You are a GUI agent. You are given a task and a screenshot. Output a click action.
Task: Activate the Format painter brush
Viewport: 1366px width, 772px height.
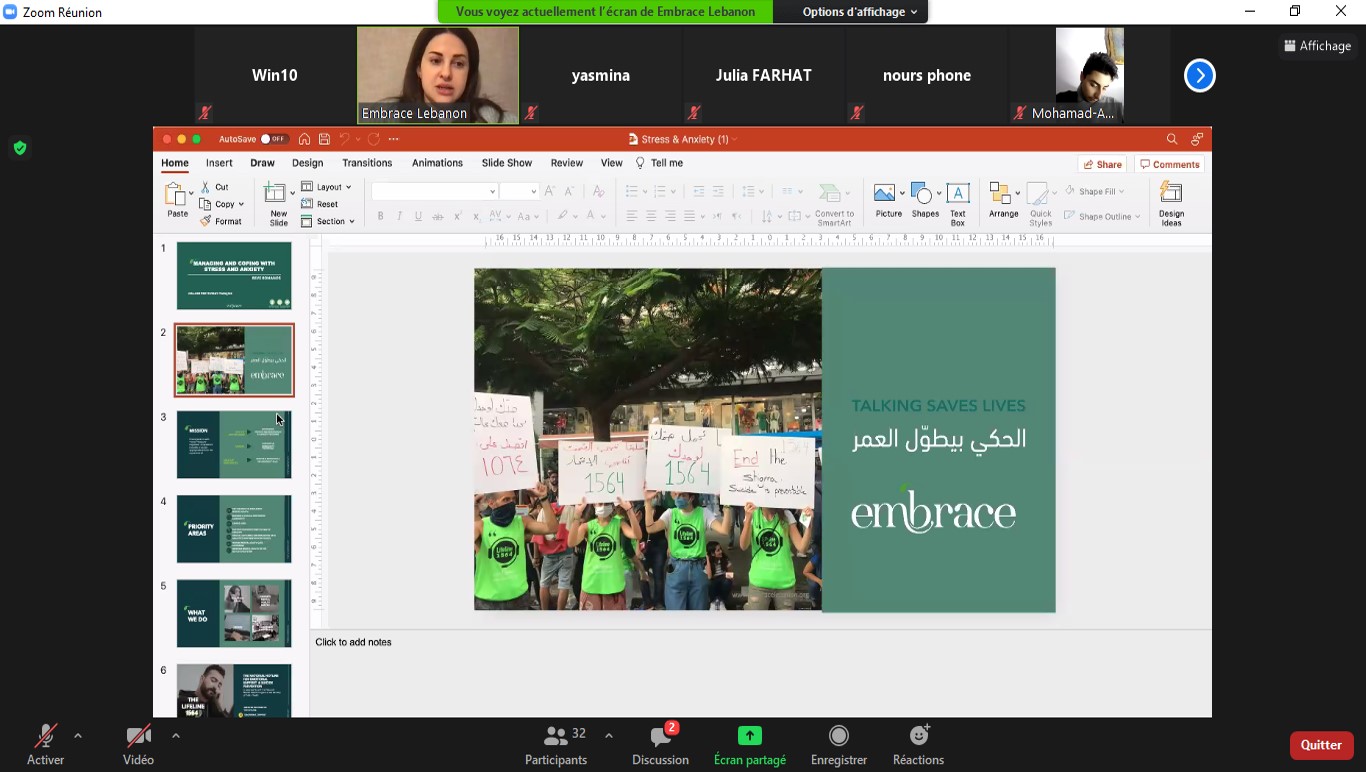click(206, 221)
